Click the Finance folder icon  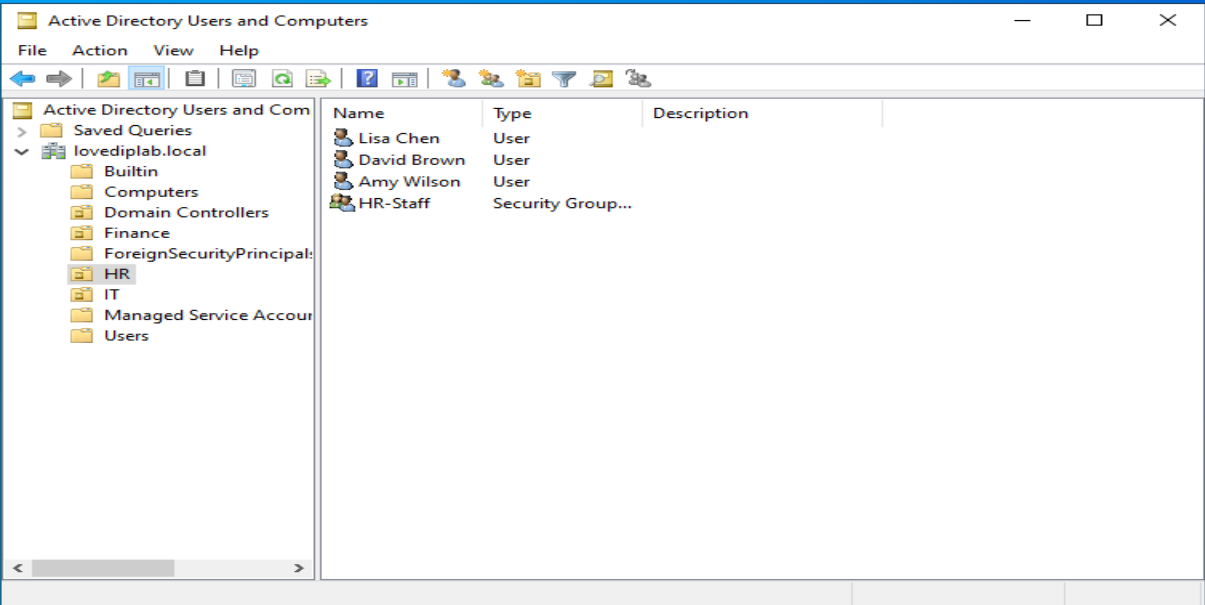[x=82, y=233]
